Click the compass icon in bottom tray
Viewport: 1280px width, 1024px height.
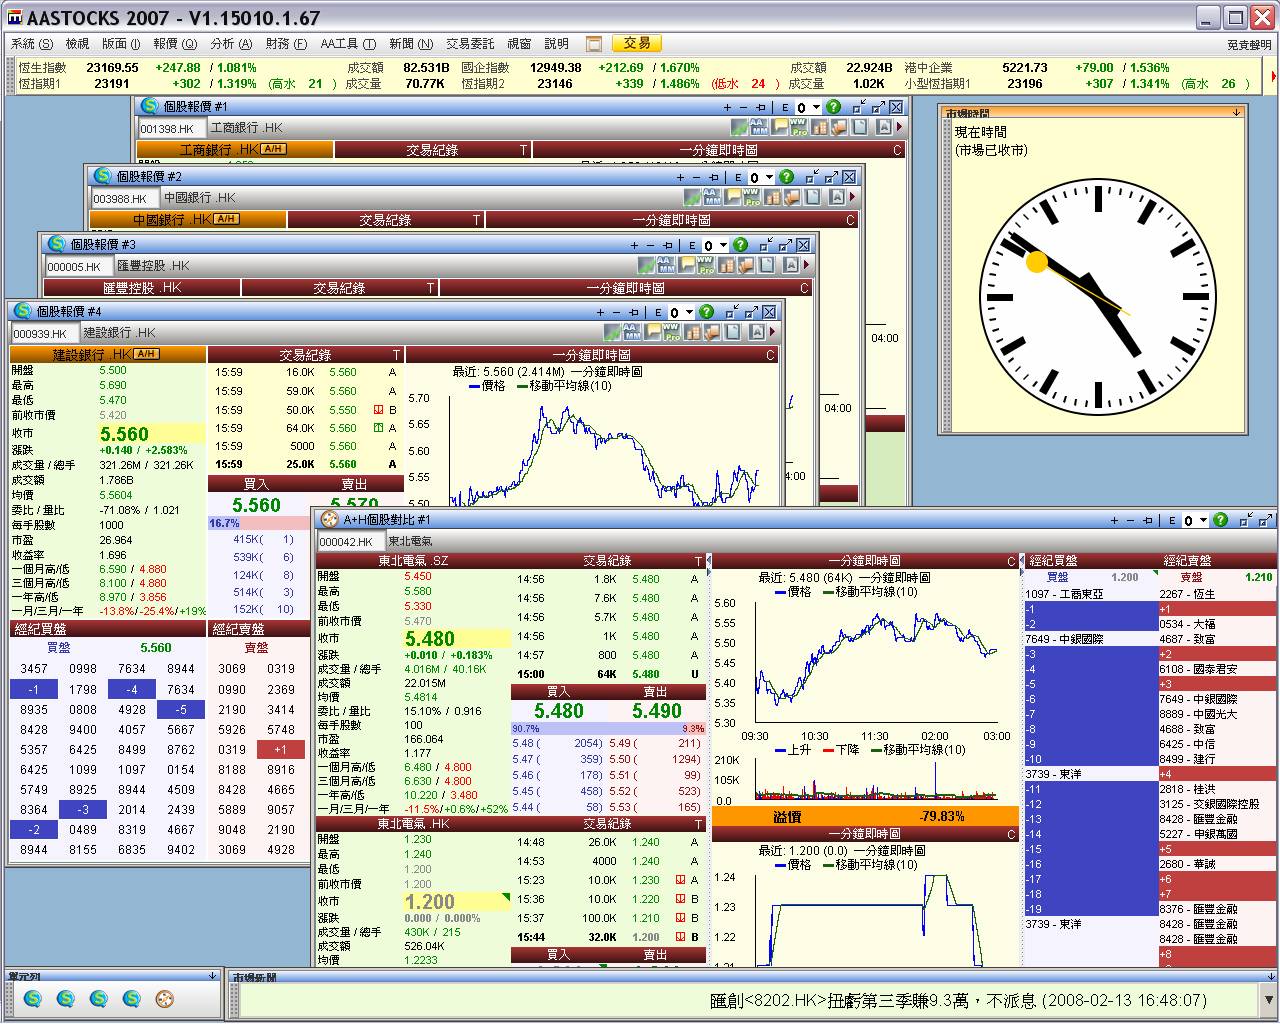pyautogui.click(x=164, y=998)
